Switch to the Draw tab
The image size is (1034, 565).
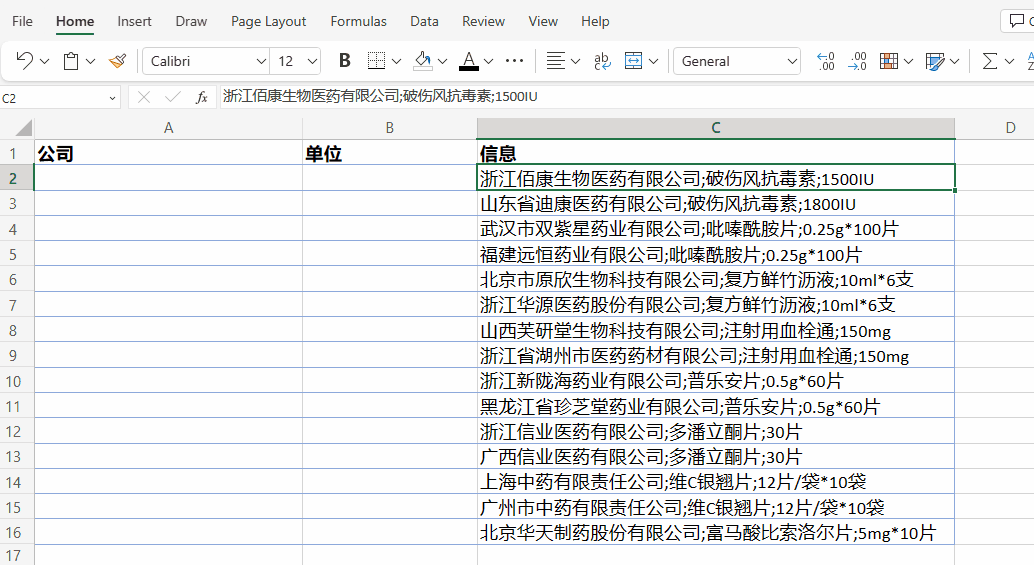click(x=191, y=21)
